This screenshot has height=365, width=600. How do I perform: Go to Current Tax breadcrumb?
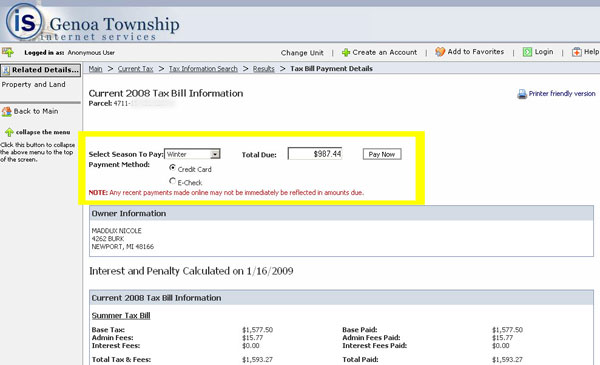pos(135,69)
